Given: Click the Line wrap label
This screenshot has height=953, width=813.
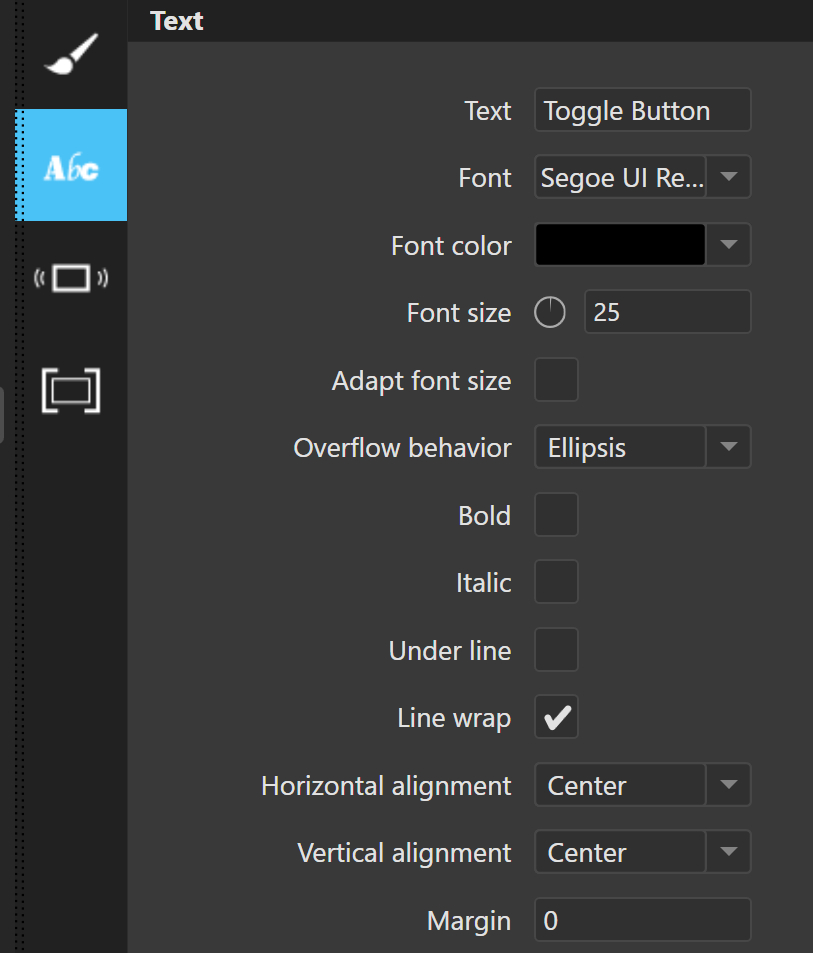Looking at the screenshot, I should tap(454, 718).
